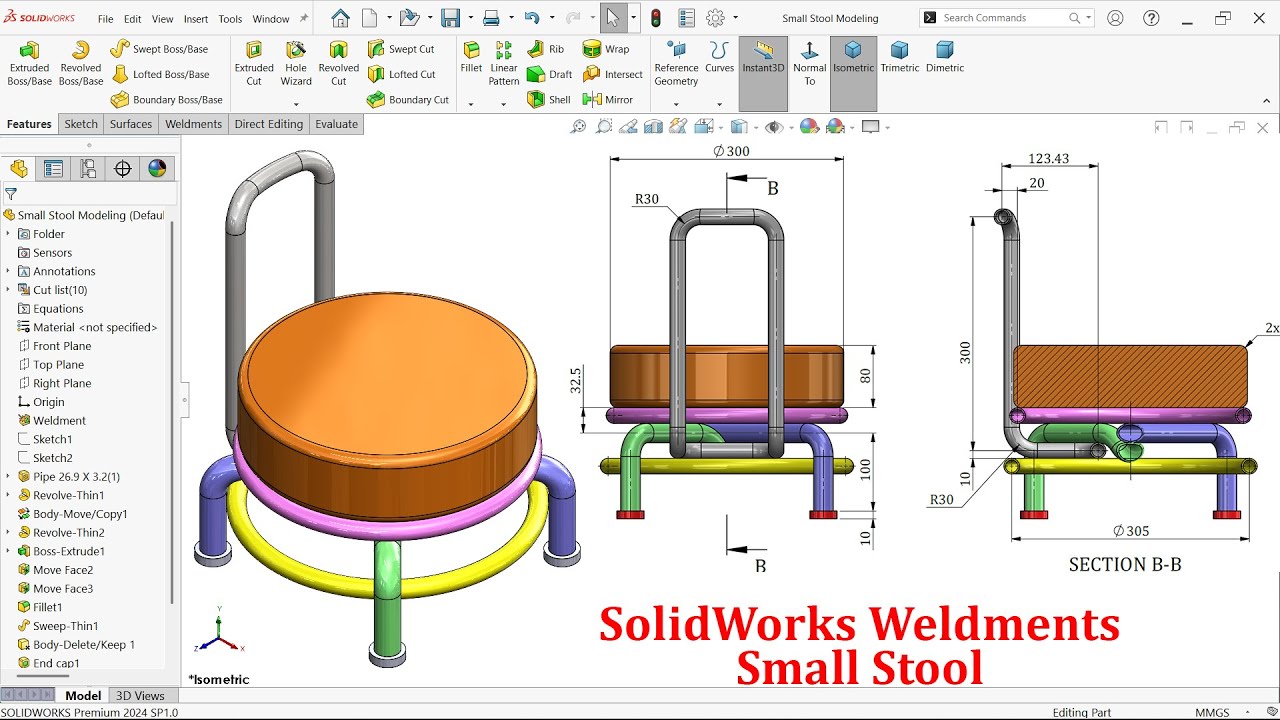Expand the Revolve-Thin1 feature

pos(8,495)
